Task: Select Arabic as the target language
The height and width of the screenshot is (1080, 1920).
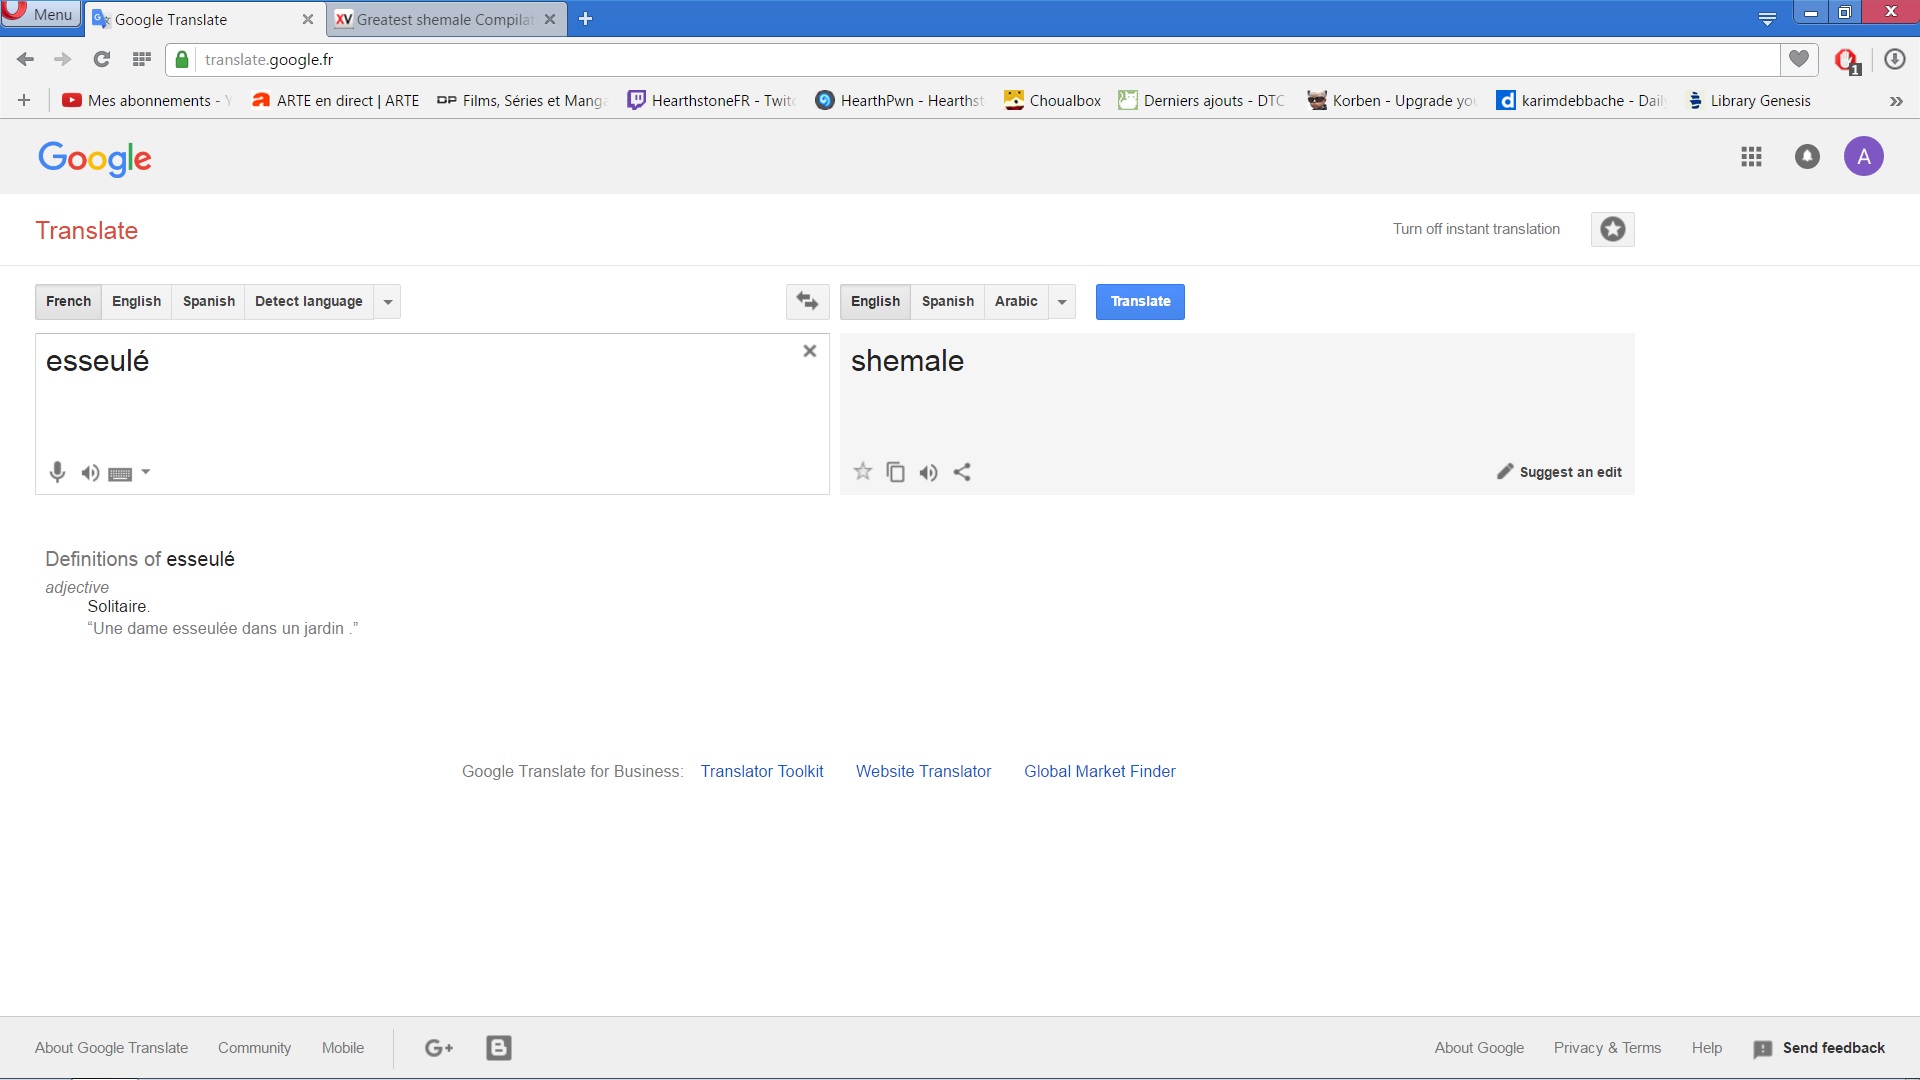Action: tap(1015, 301)
